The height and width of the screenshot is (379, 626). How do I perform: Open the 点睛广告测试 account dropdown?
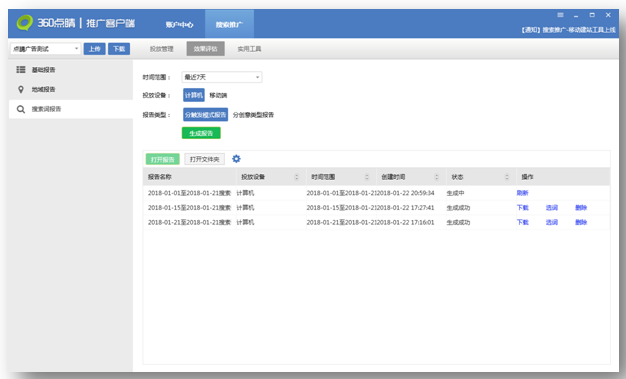click(46, 49)
